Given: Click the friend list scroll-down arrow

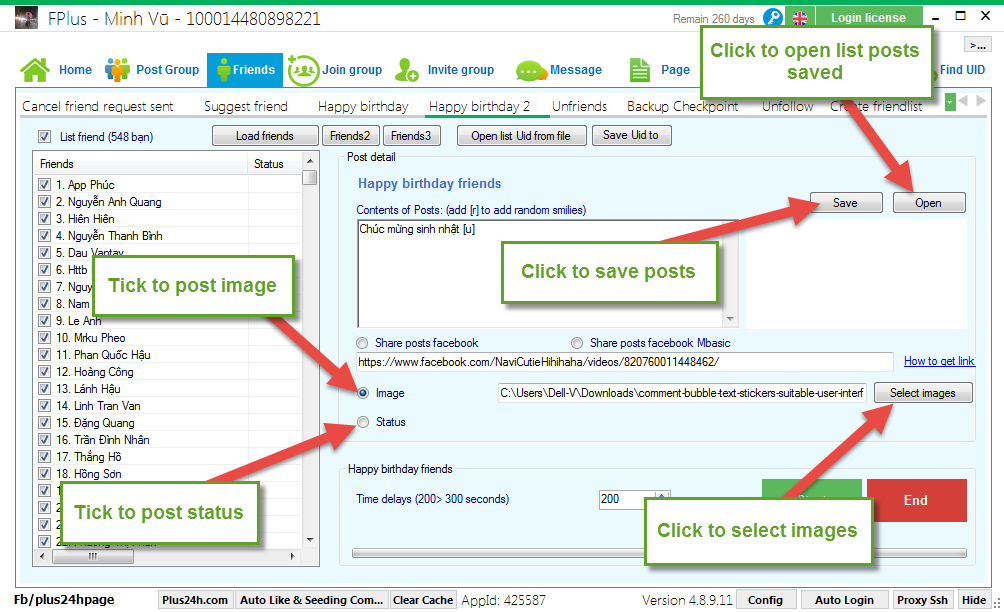Looking at the screenshot, I should point(310,540).
